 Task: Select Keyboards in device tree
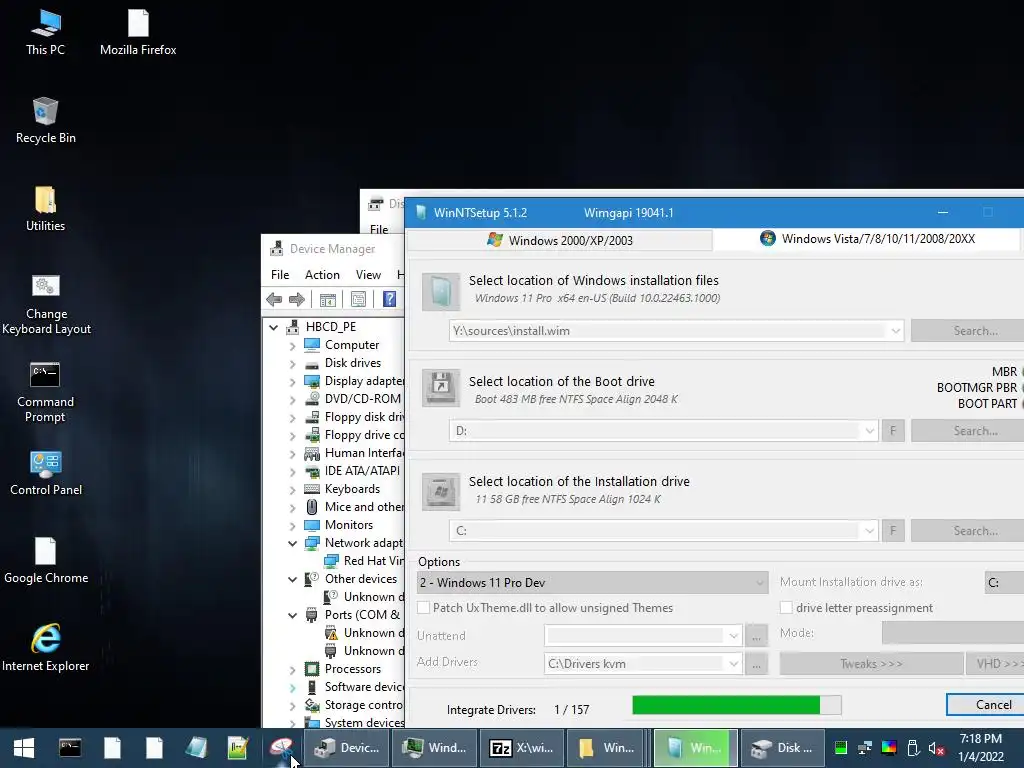[x=352, y=489]
